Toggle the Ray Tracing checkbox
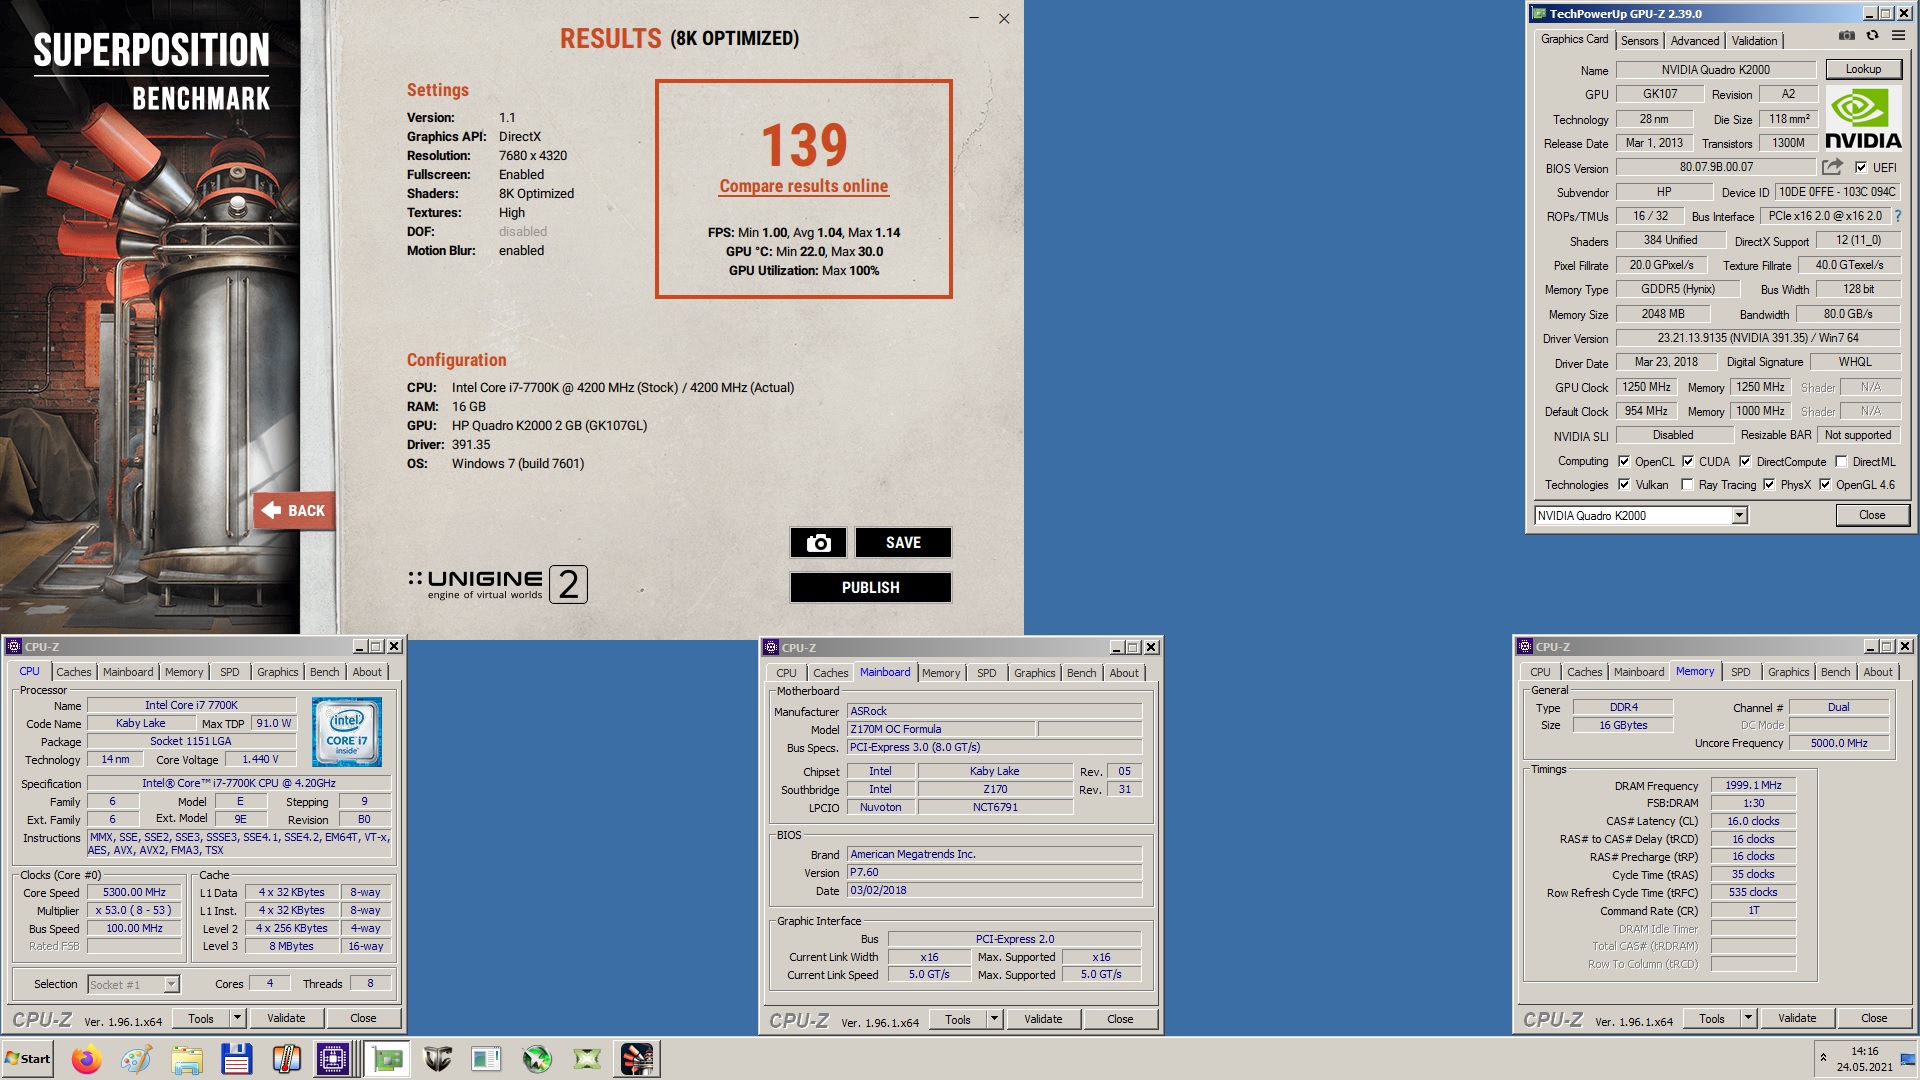 pyautogui.click(x=1688, y=485)
